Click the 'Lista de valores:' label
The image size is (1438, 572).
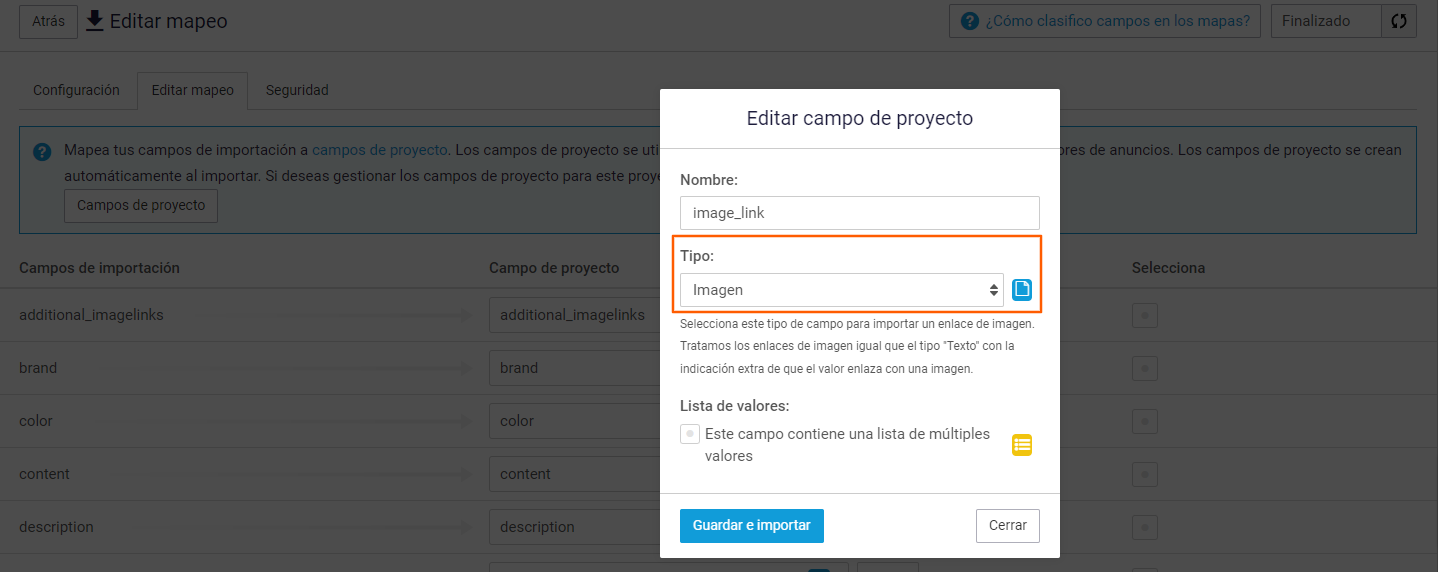[735, 406]
